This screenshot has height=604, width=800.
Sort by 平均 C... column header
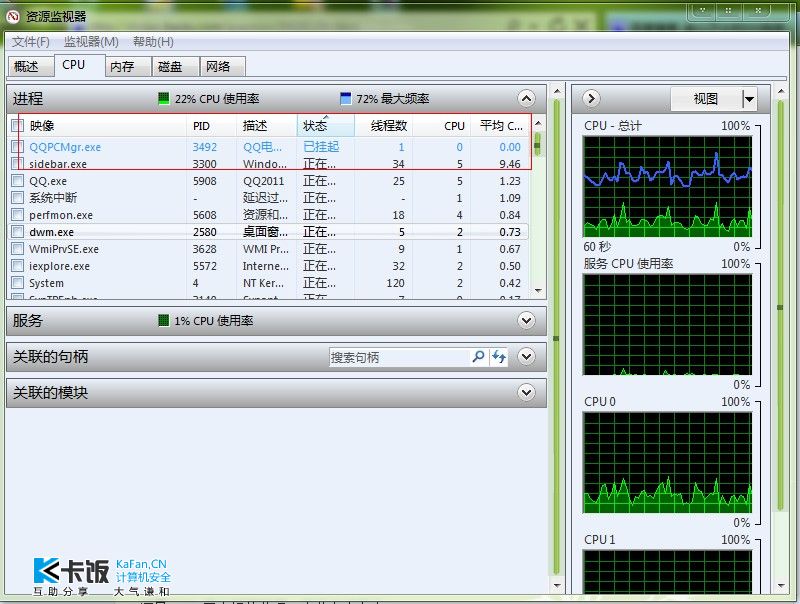[x=501, y=125]
